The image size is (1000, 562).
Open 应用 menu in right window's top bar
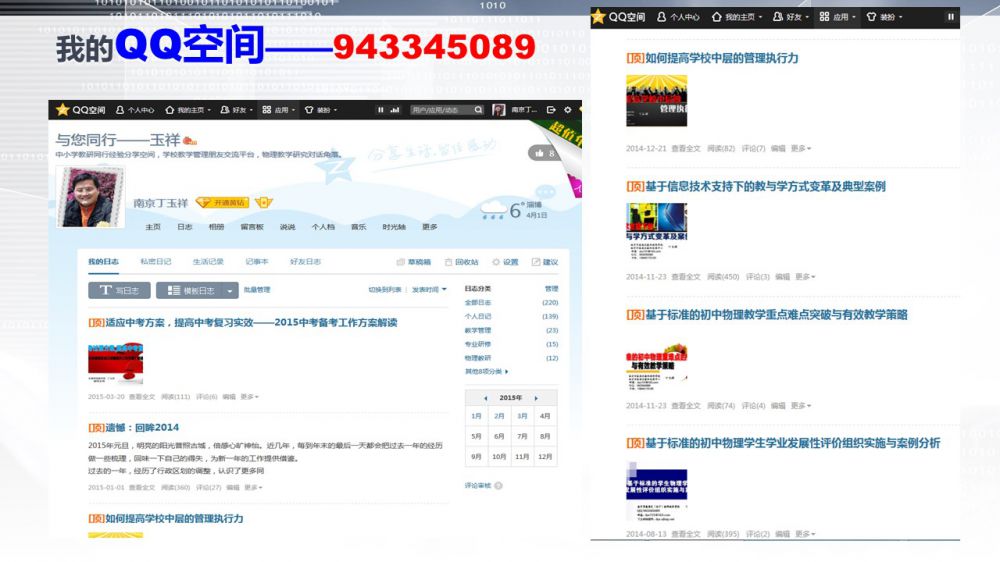(x=833, y=17)
